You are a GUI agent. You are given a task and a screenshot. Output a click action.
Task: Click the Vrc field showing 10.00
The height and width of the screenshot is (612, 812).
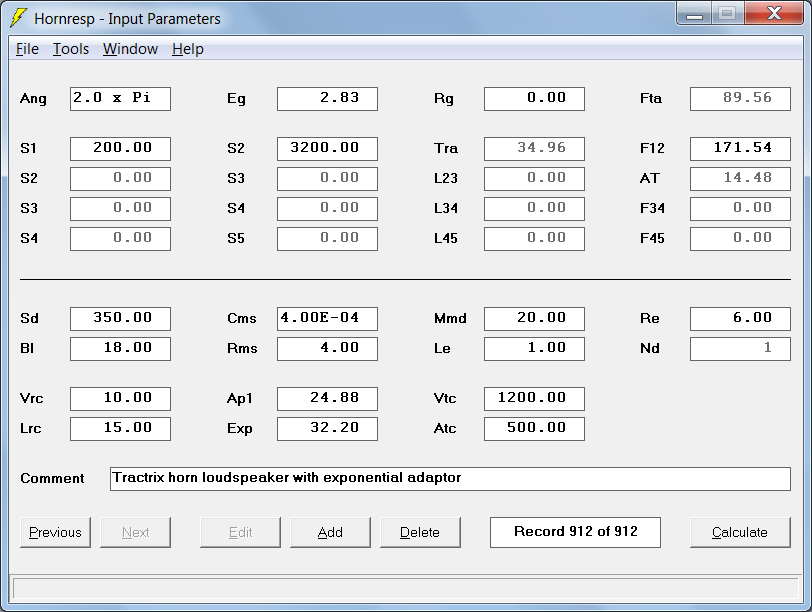(x=120, y=399)
